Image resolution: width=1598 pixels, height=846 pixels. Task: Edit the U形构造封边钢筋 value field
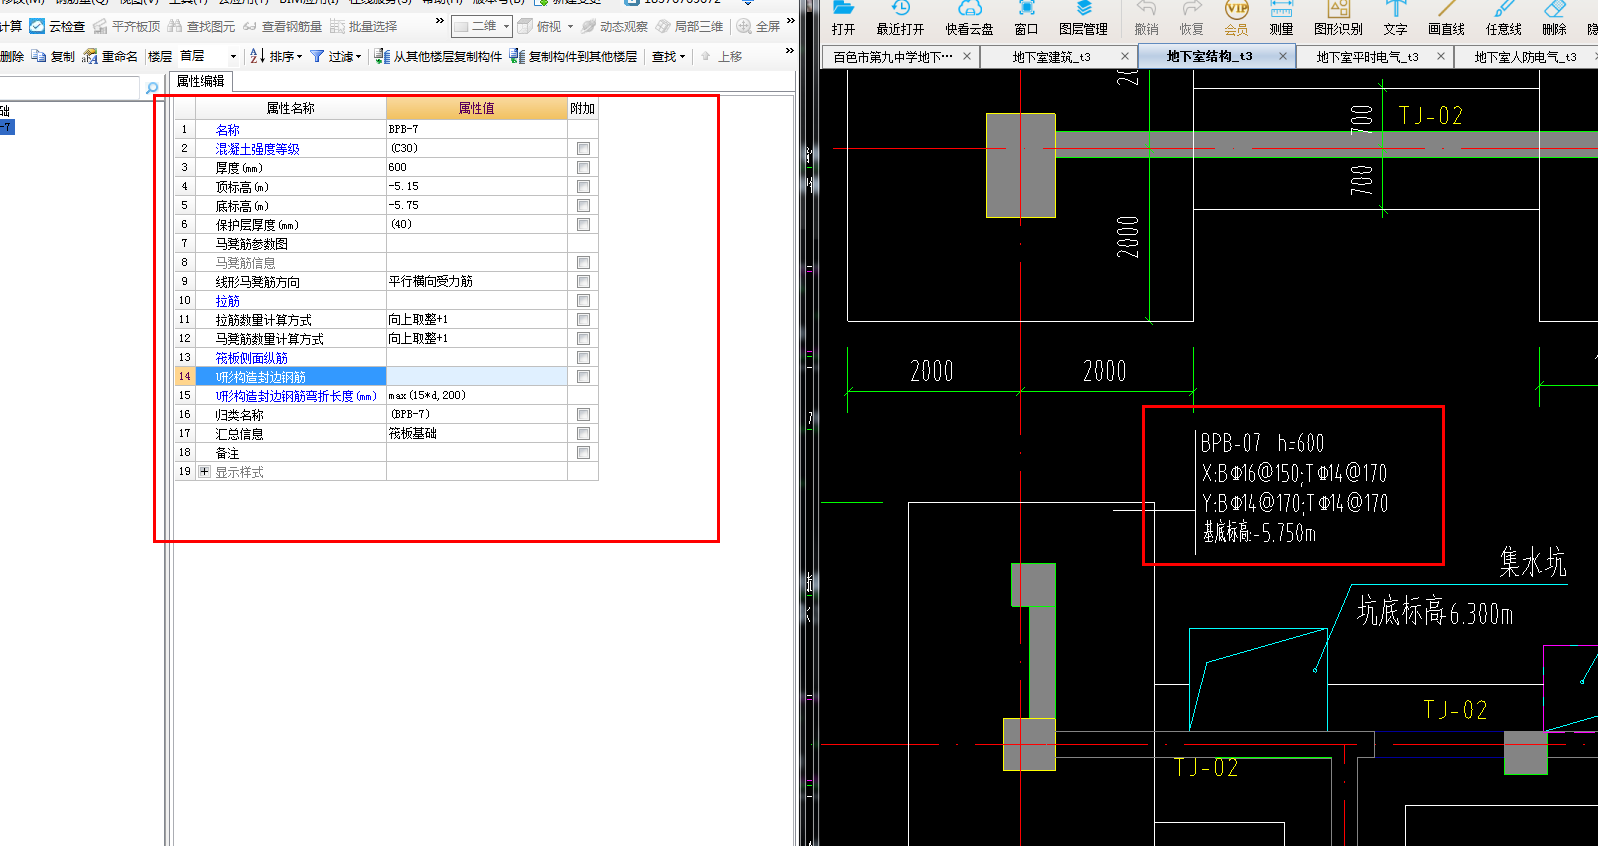[x=476, y=376]
